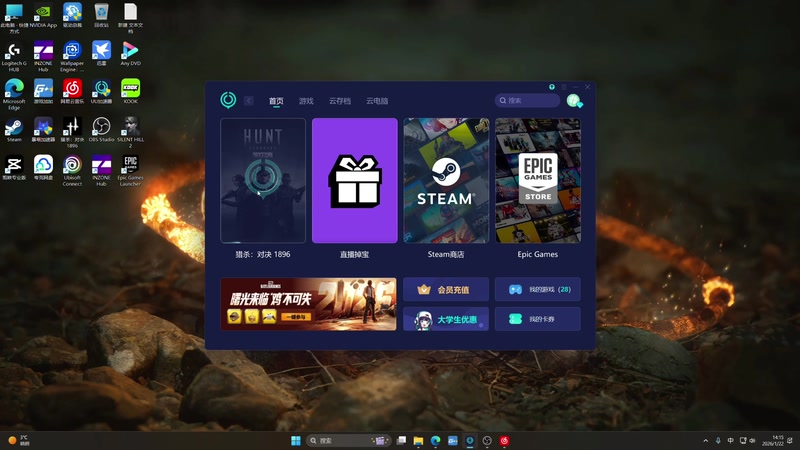Screen dimensions: 800x450
Task: Click the 一键参与 button on the banner
Action: (295, 317)
